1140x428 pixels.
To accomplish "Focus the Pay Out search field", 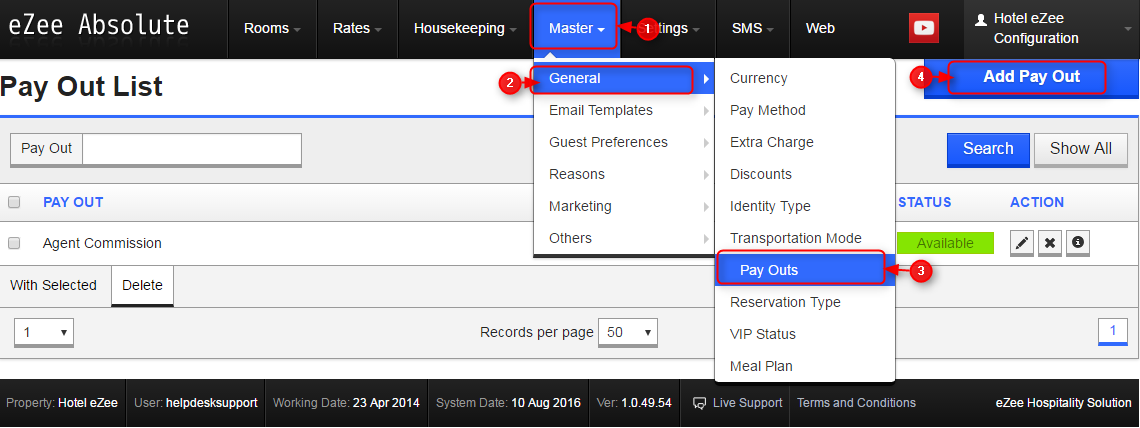I will coord(192,149).
